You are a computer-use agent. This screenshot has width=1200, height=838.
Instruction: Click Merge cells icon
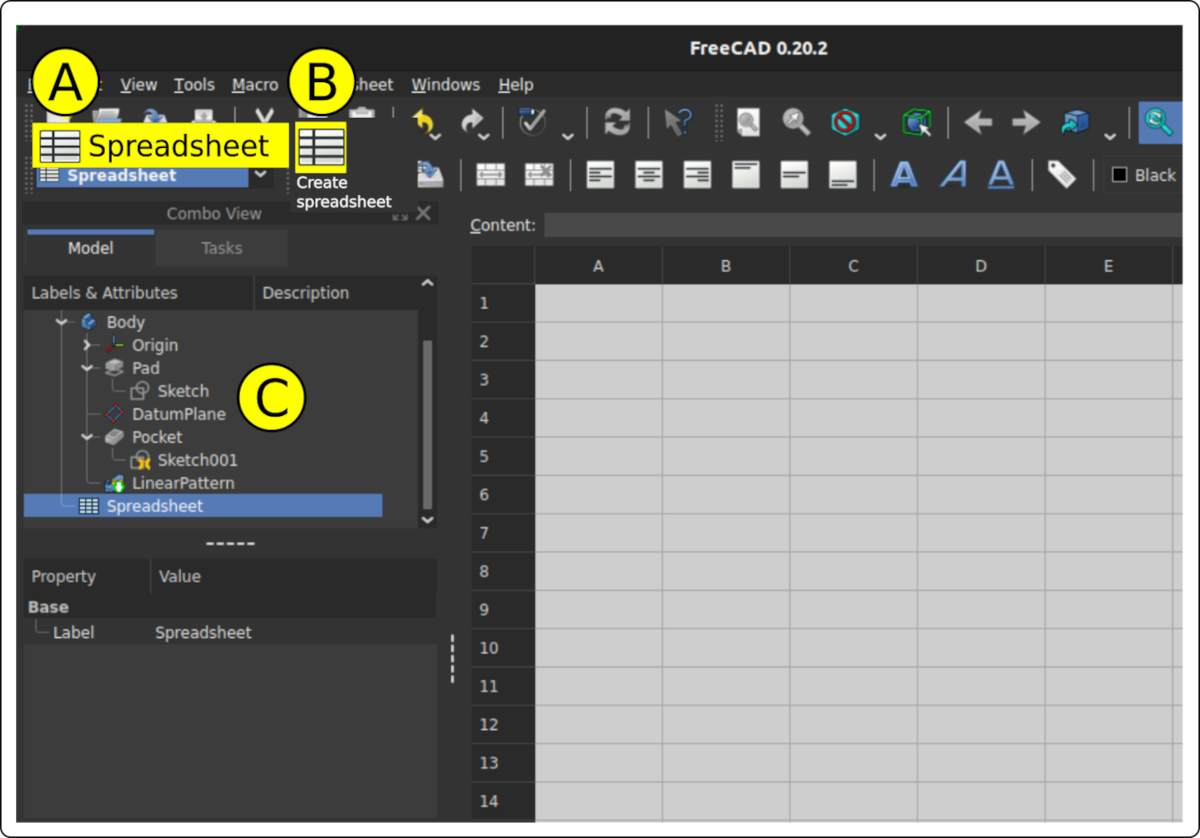click(490, 175)
